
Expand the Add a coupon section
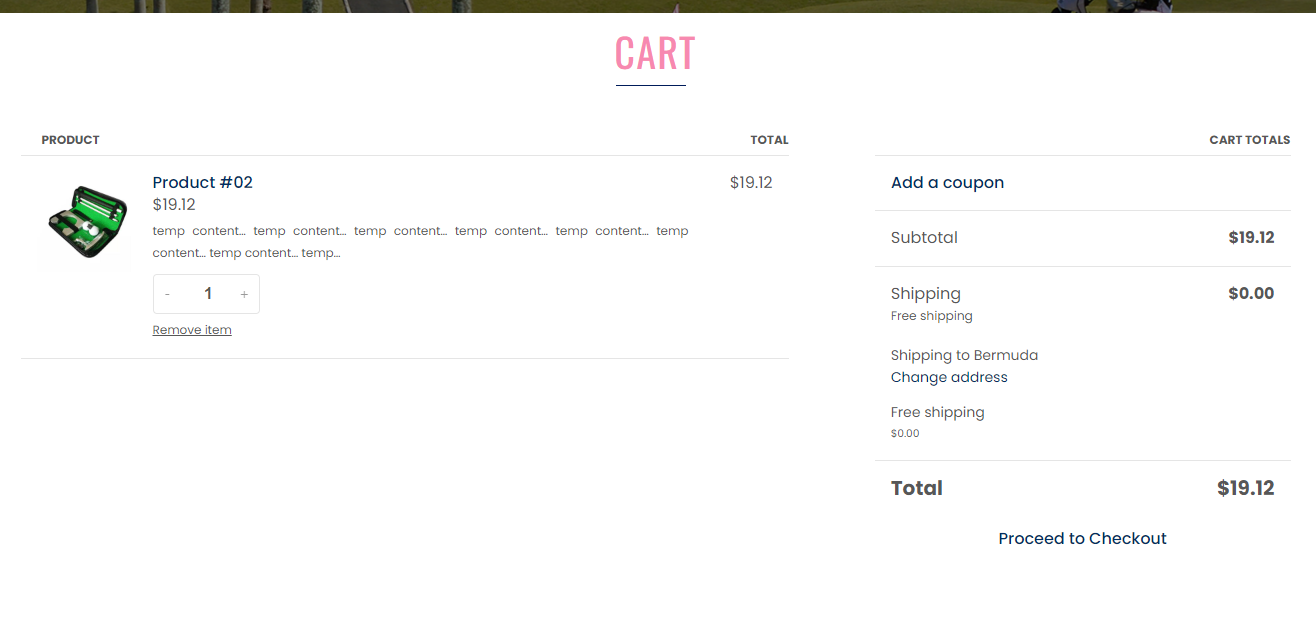tap(947, 182)
